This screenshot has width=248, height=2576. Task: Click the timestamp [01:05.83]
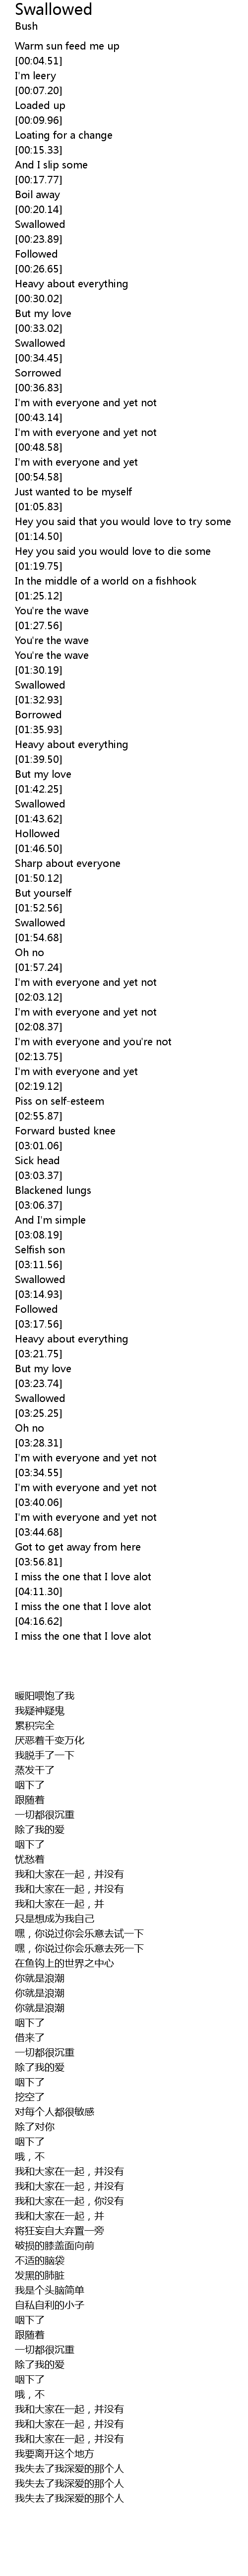click(x=38, y=507)
